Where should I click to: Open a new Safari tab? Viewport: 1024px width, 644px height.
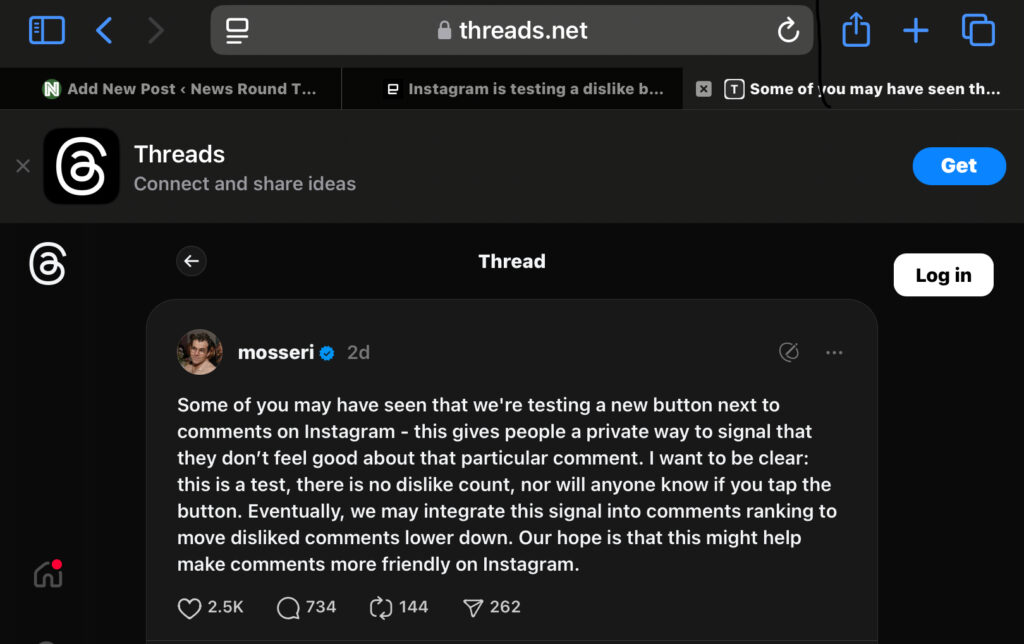pyautogui.click(x=916, y=30)
